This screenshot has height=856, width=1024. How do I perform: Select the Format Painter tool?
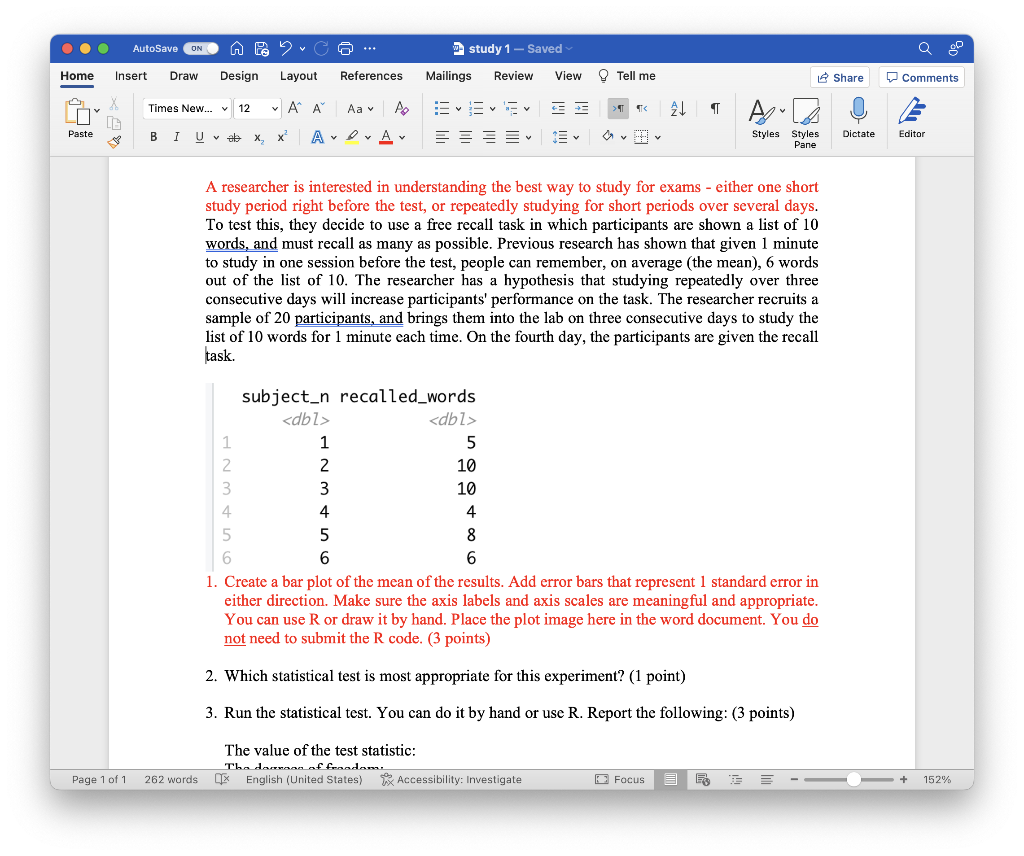coord(114,140)
